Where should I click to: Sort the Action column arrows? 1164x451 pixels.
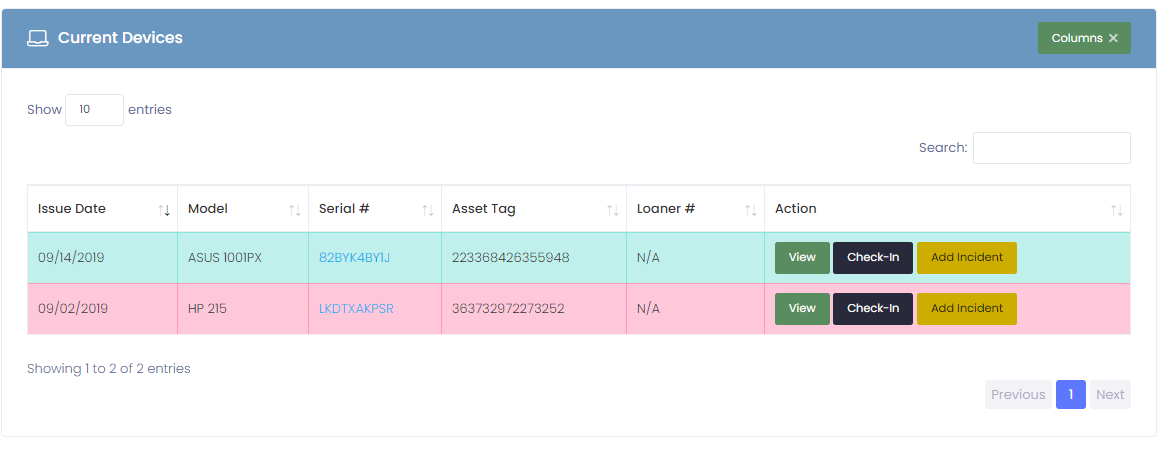pyautogui.click(x=1116, y=211)
